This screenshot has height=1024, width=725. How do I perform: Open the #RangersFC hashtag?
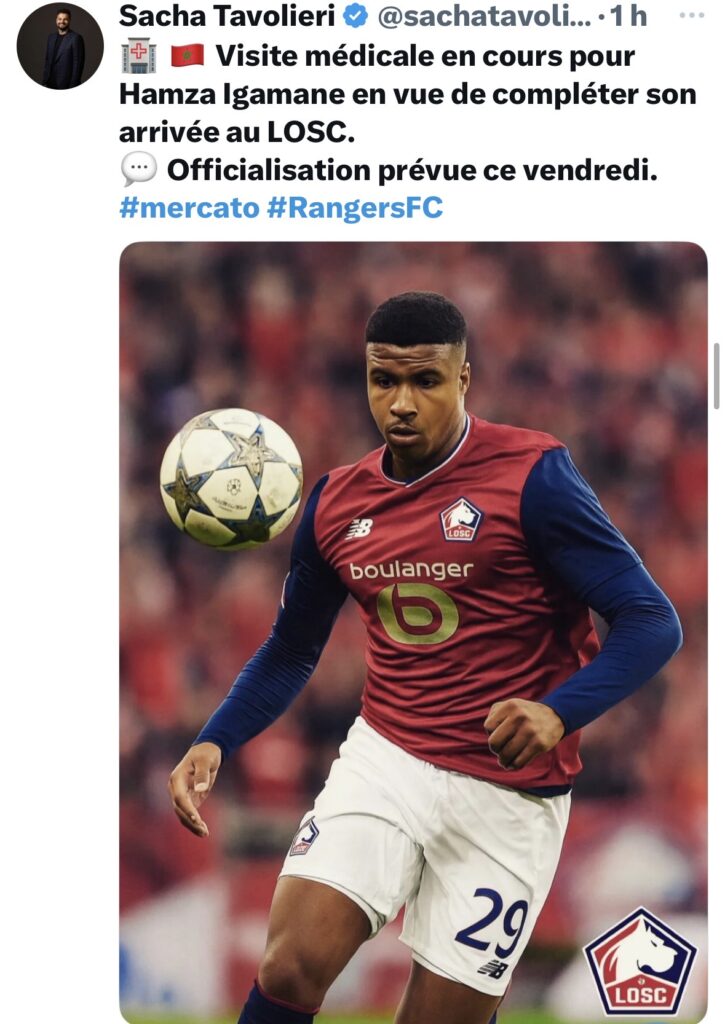355,208
